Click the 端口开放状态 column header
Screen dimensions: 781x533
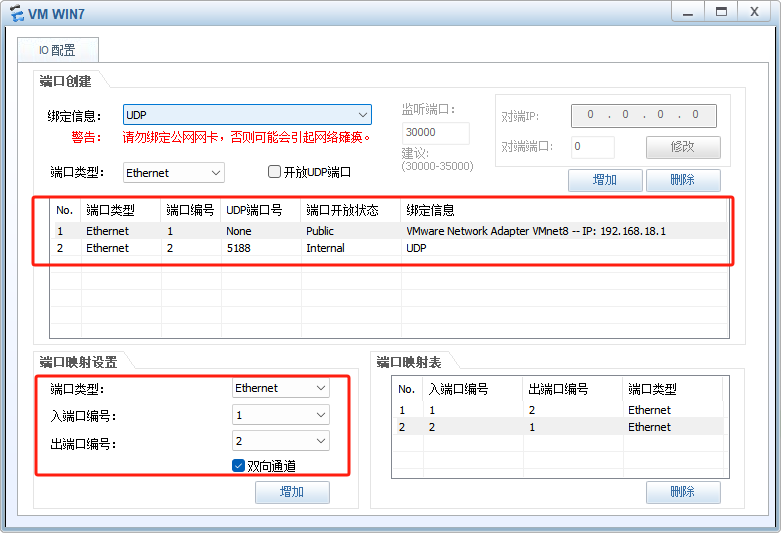[351, 210]
